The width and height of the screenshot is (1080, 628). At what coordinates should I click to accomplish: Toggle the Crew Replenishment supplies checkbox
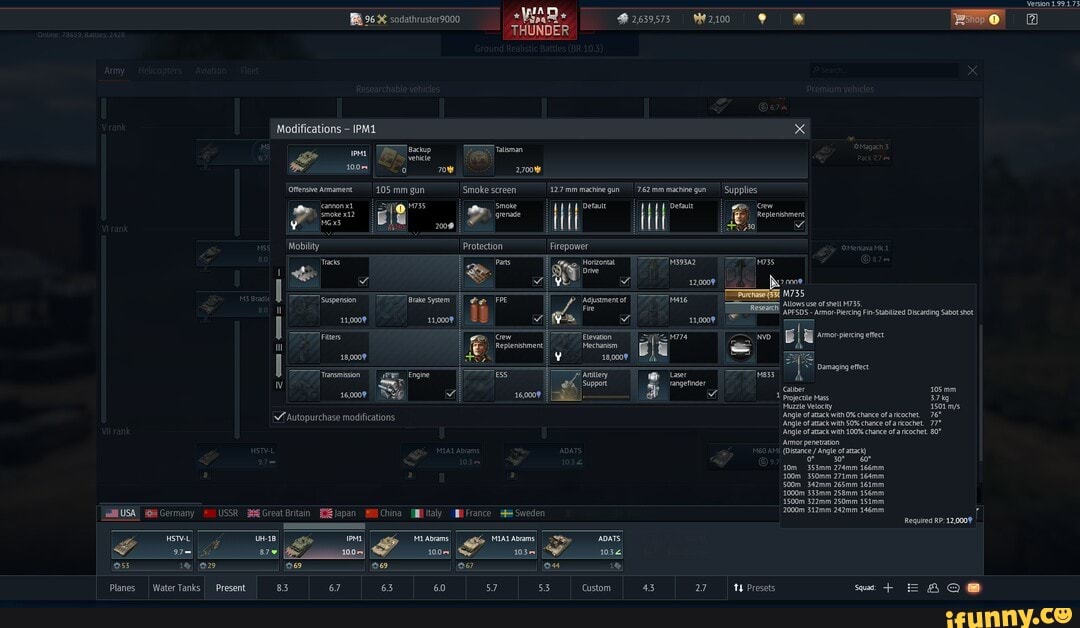[799, 225]
